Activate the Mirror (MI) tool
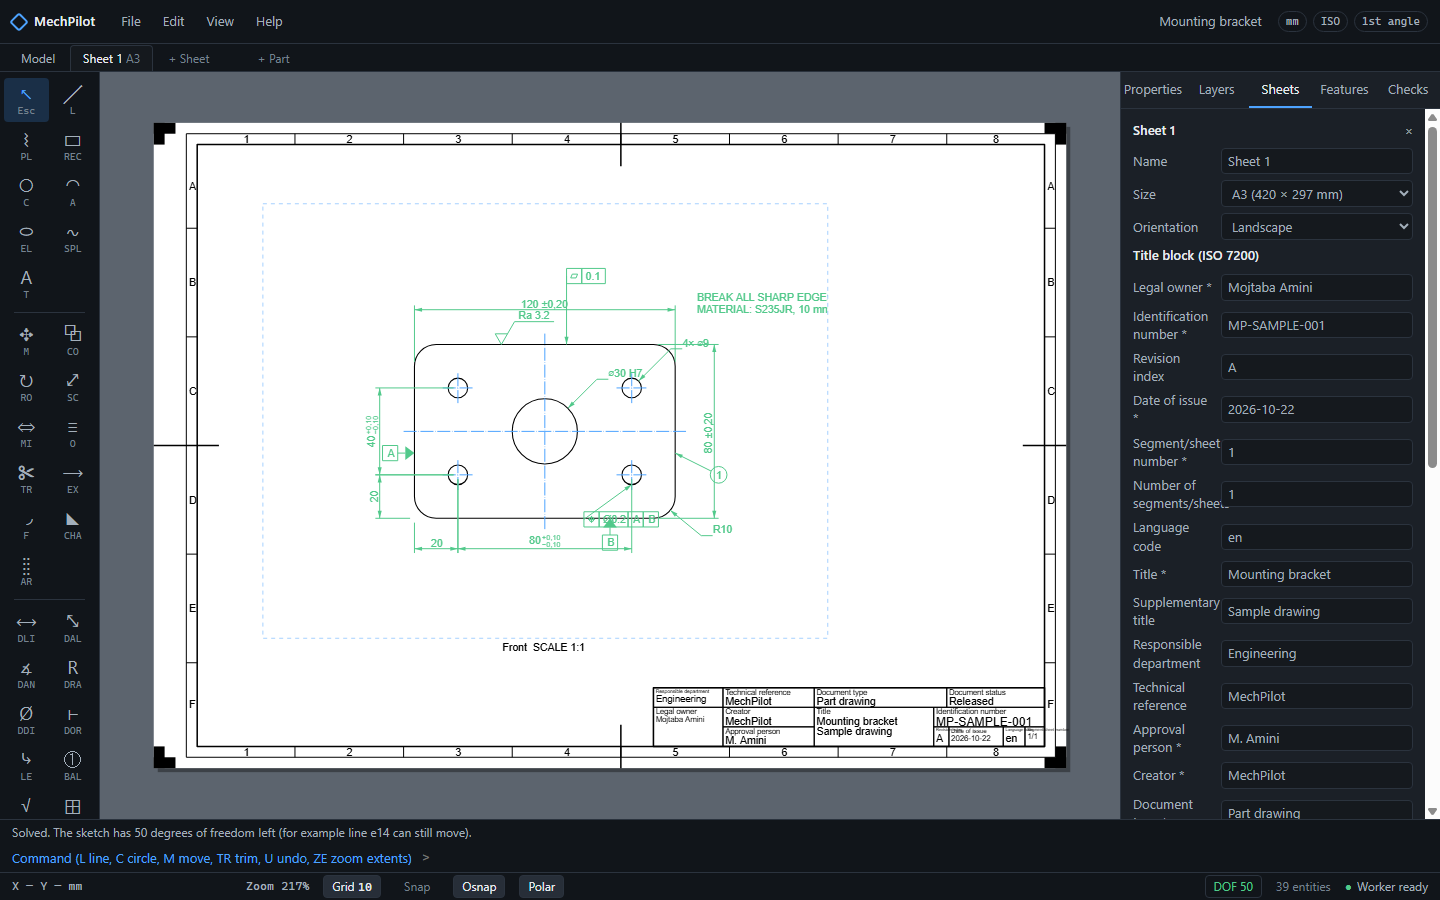Screen dimensions: 1440x900 point(26,433)
